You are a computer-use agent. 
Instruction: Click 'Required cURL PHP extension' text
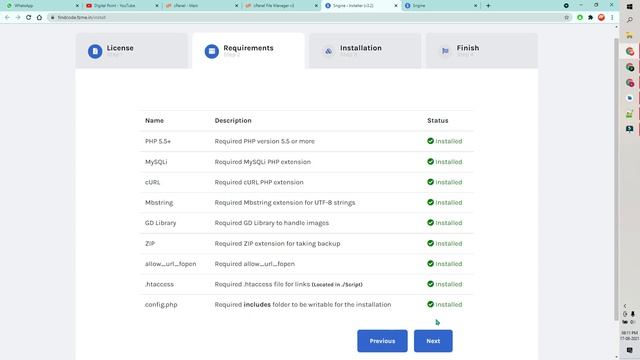(259, 182)
